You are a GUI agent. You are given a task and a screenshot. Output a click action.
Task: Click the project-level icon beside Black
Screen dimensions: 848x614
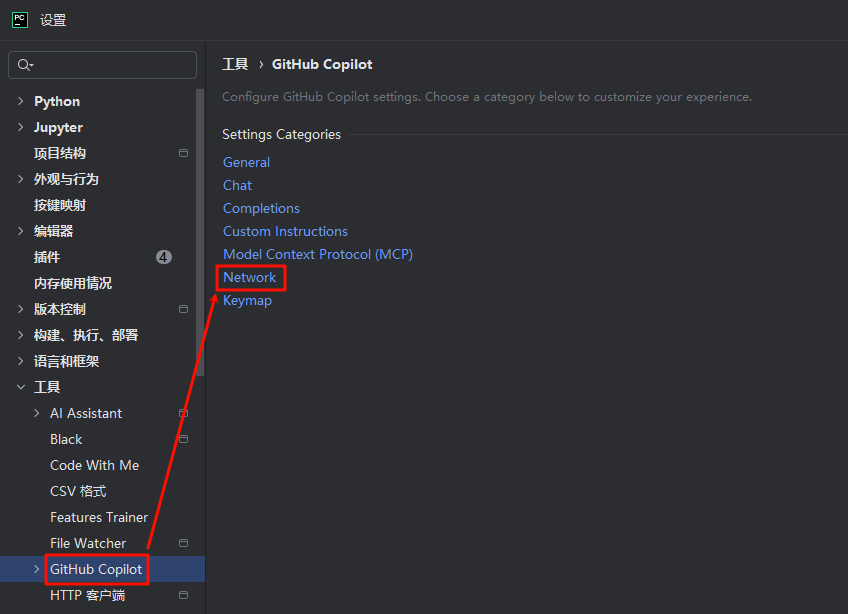(x=183, y=439)
